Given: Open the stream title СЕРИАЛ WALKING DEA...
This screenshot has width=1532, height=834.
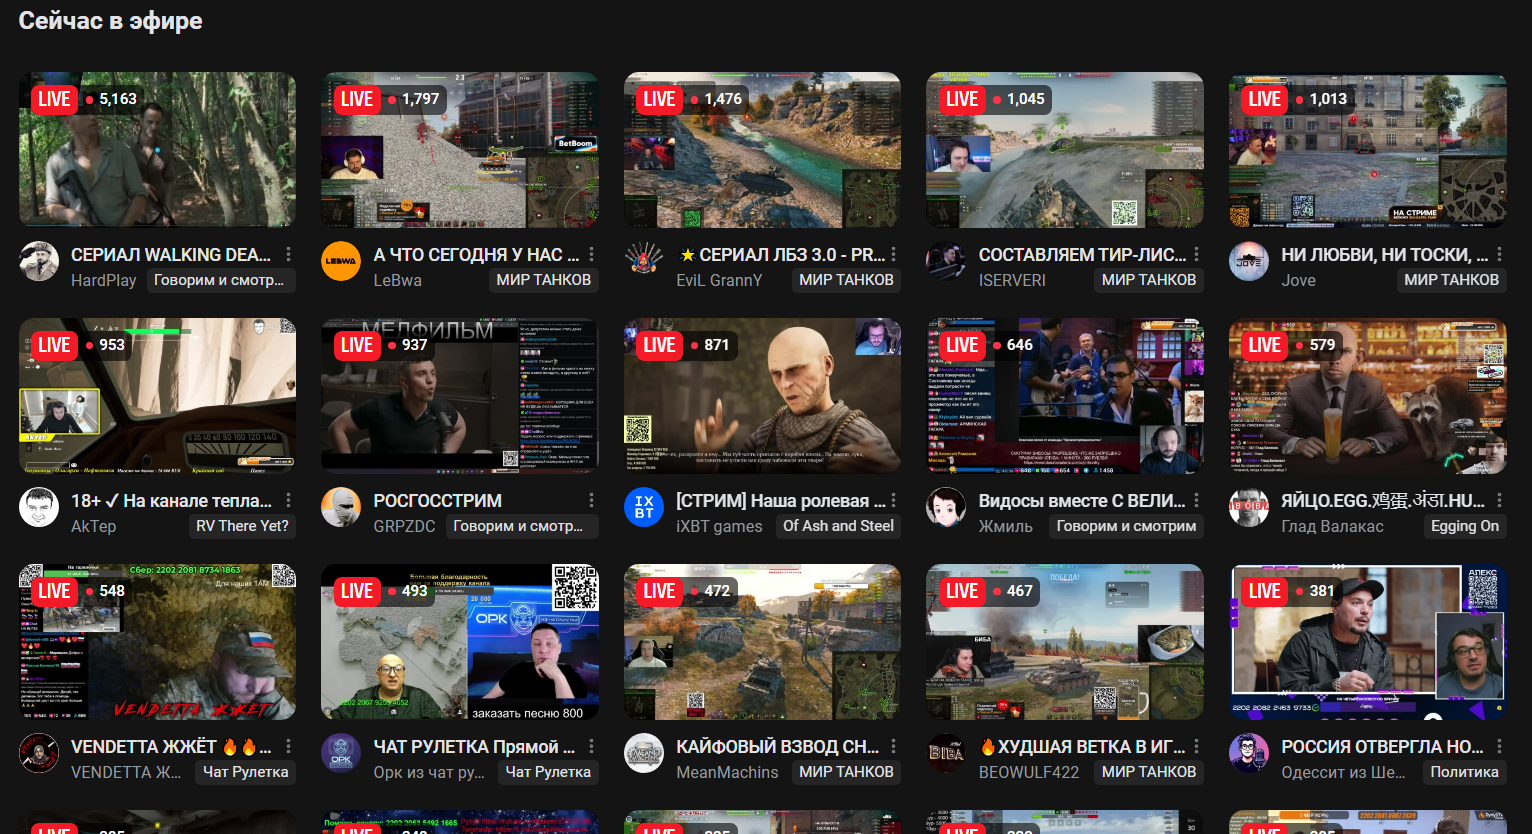Looking at the screenshot, I should pos(171,254).
